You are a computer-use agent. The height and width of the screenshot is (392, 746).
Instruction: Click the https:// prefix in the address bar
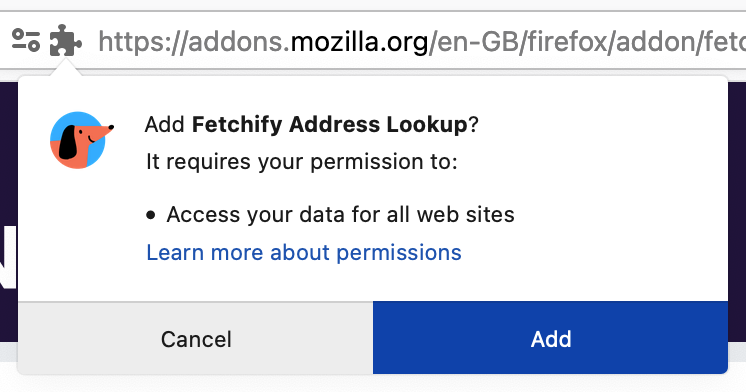coord(143,42)
